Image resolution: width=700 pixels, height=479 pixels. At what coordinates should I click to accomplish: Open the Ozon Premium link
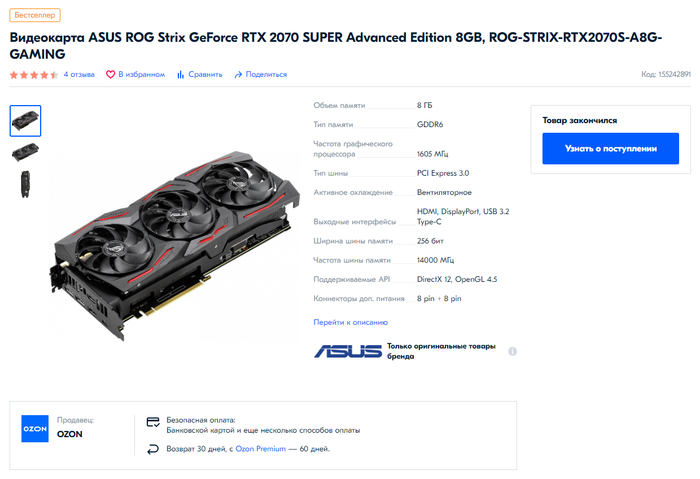(x=260, y=449)
